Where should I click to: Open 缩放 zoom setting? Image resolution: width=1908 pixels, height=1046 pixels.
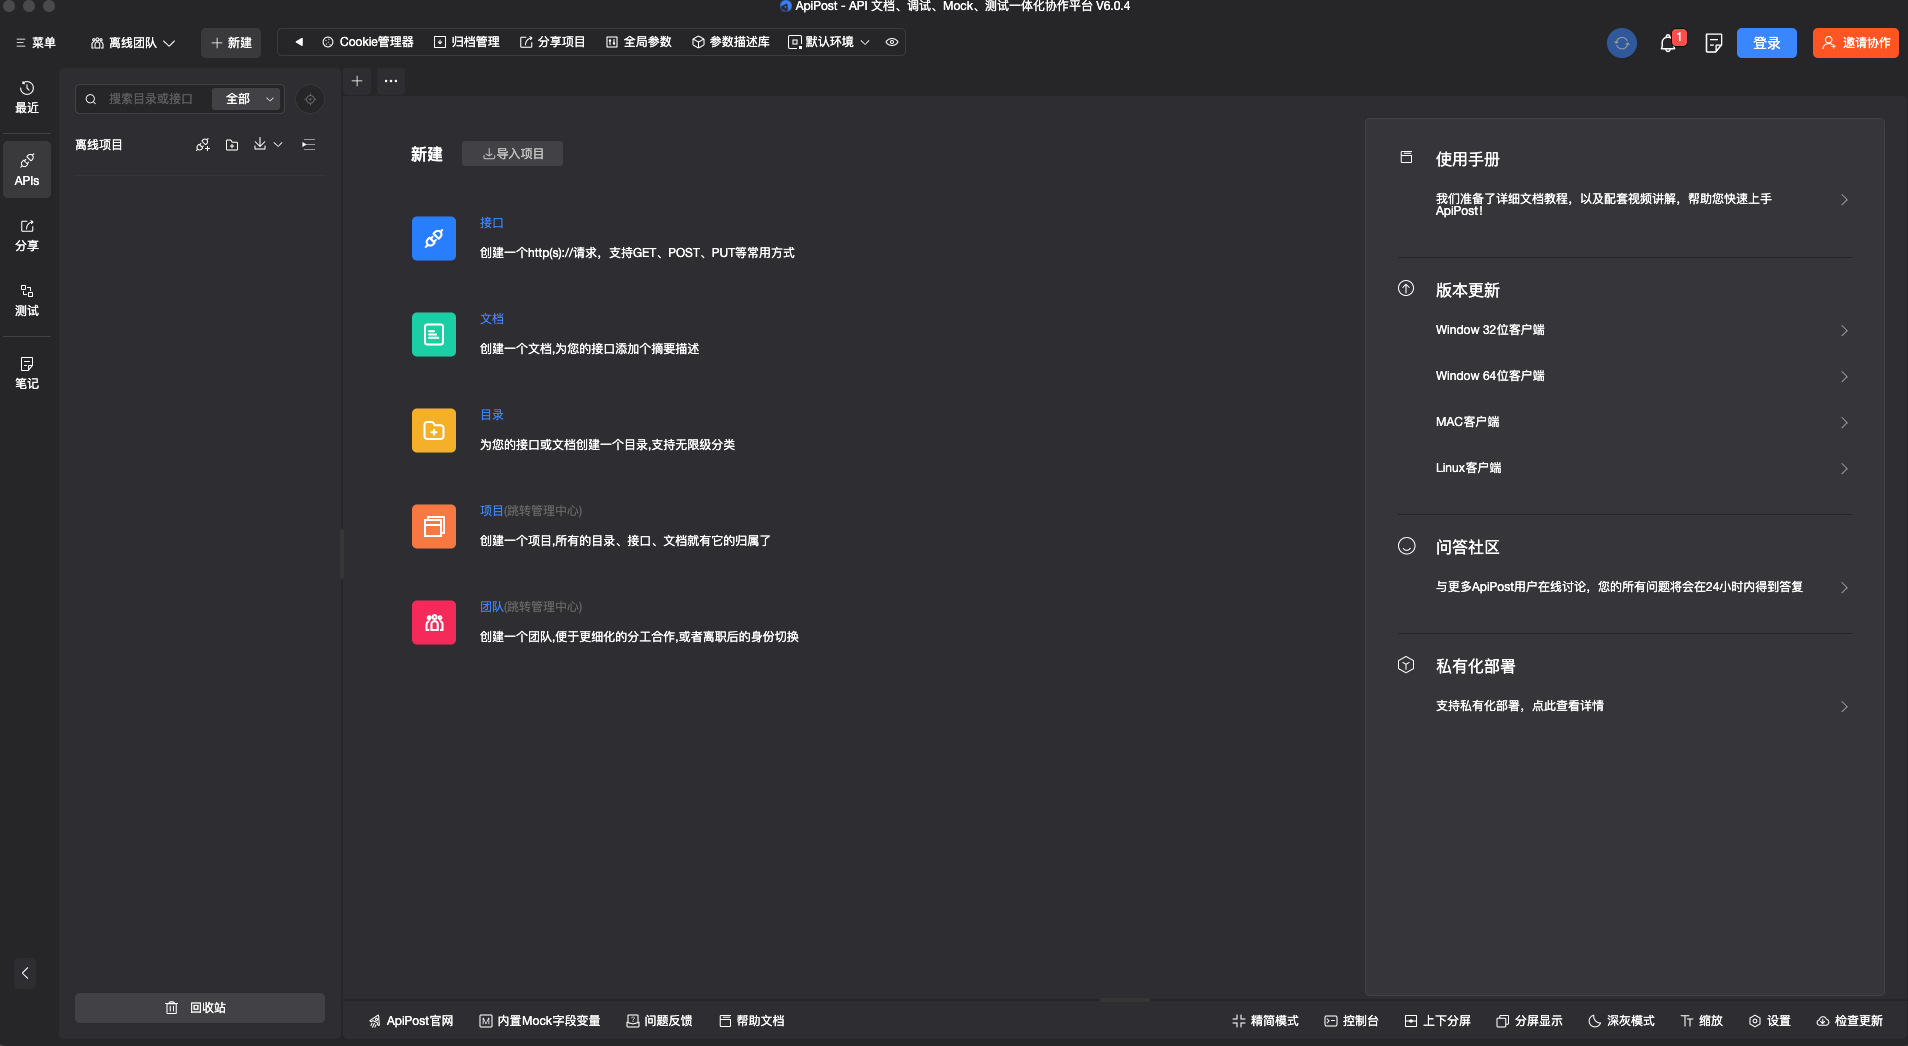1702,1021
